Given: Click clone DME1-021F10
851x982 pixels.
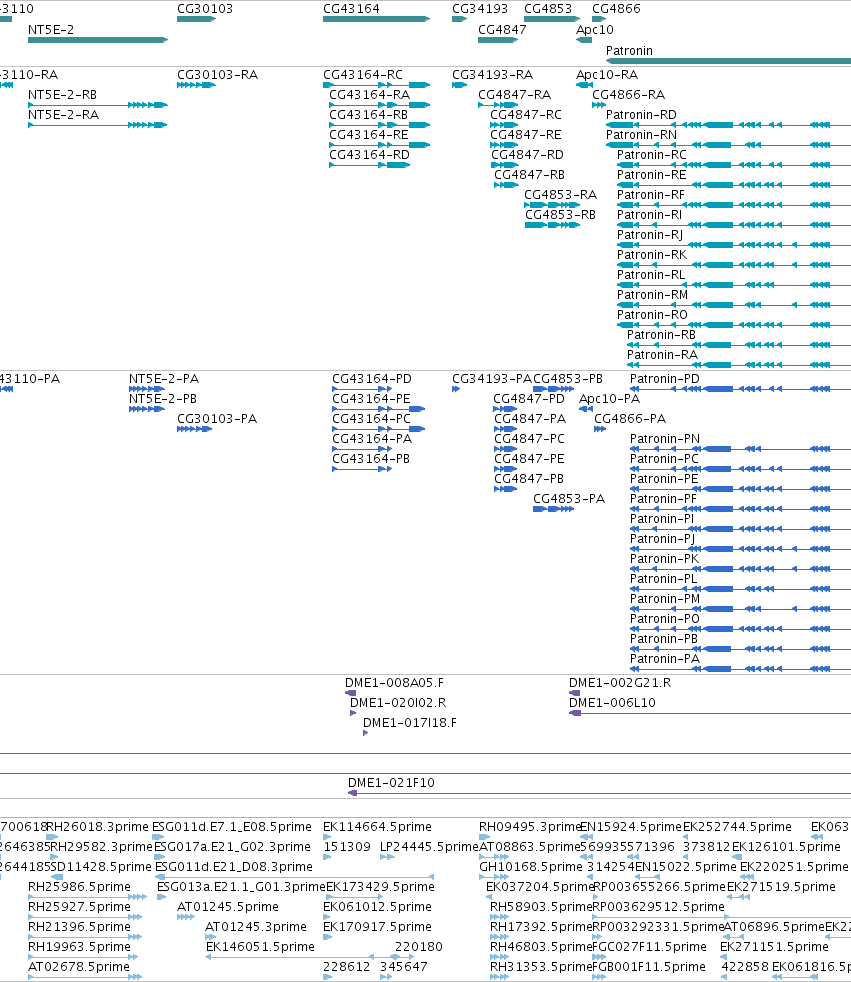Looking at the screenshot, I should [391, 783].
